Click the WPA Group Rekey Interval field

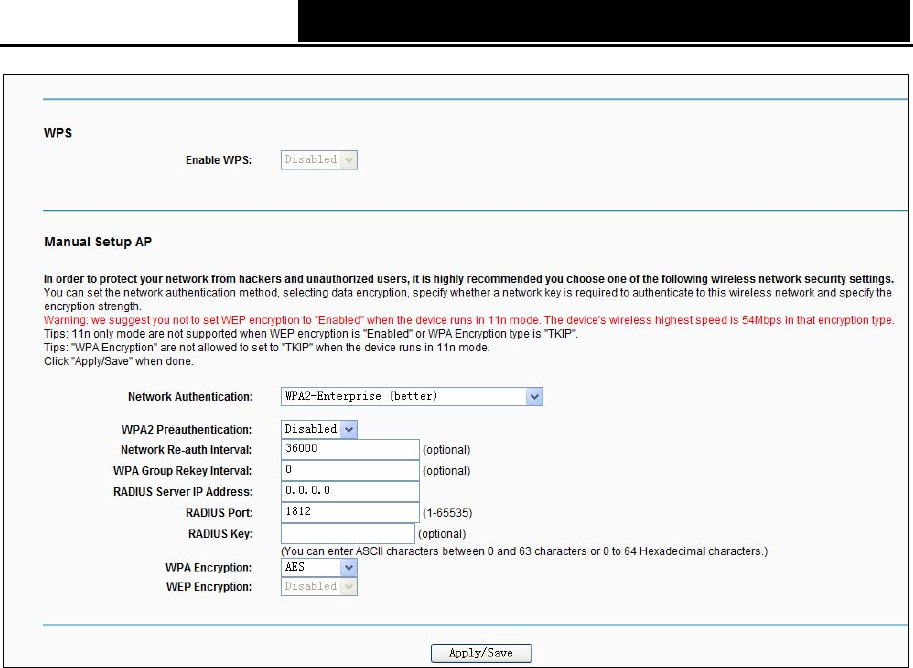[350, 471]
